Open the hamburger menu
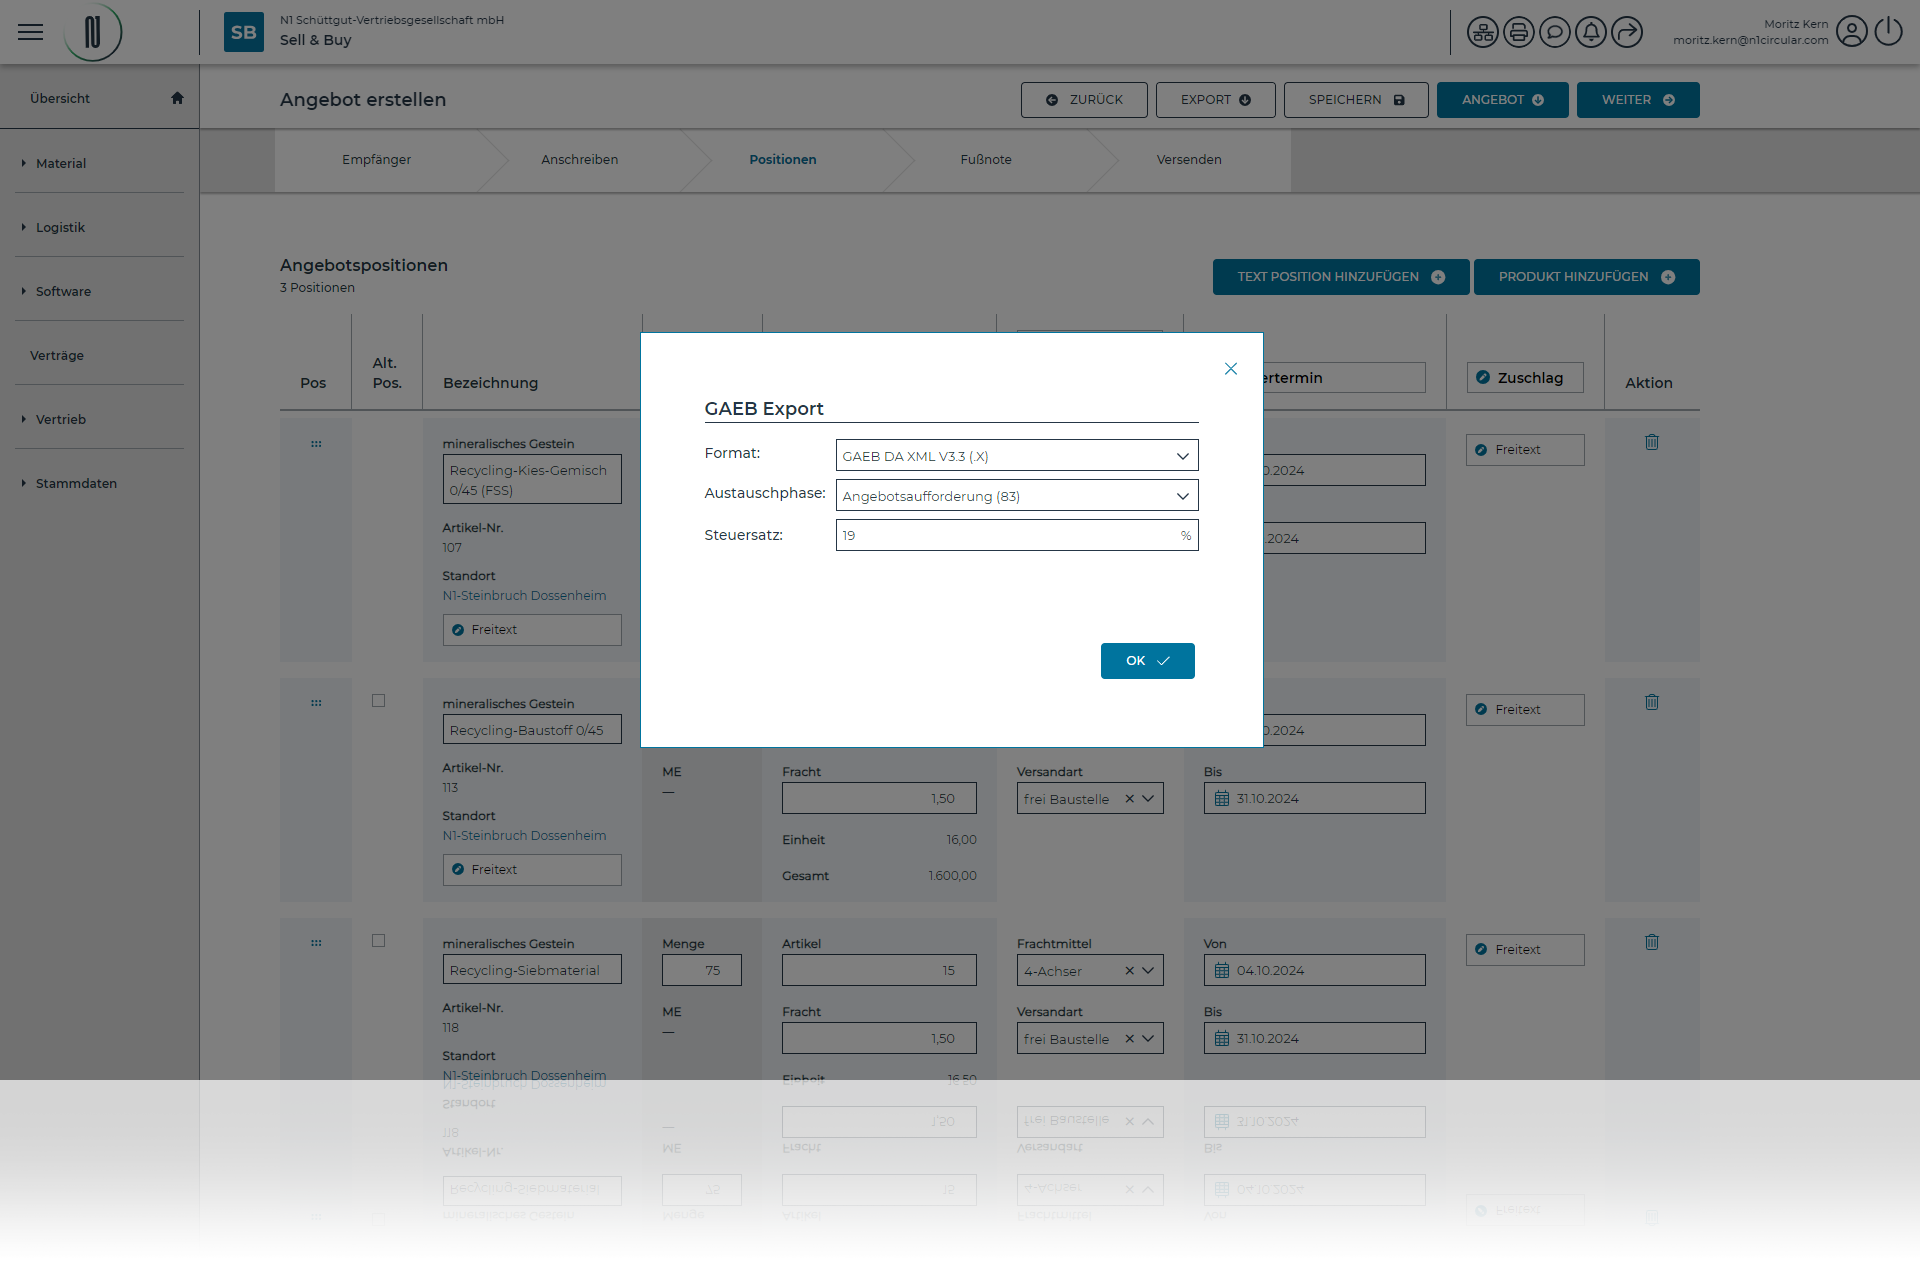The image size is (1920, 1277). click(31, 32)
